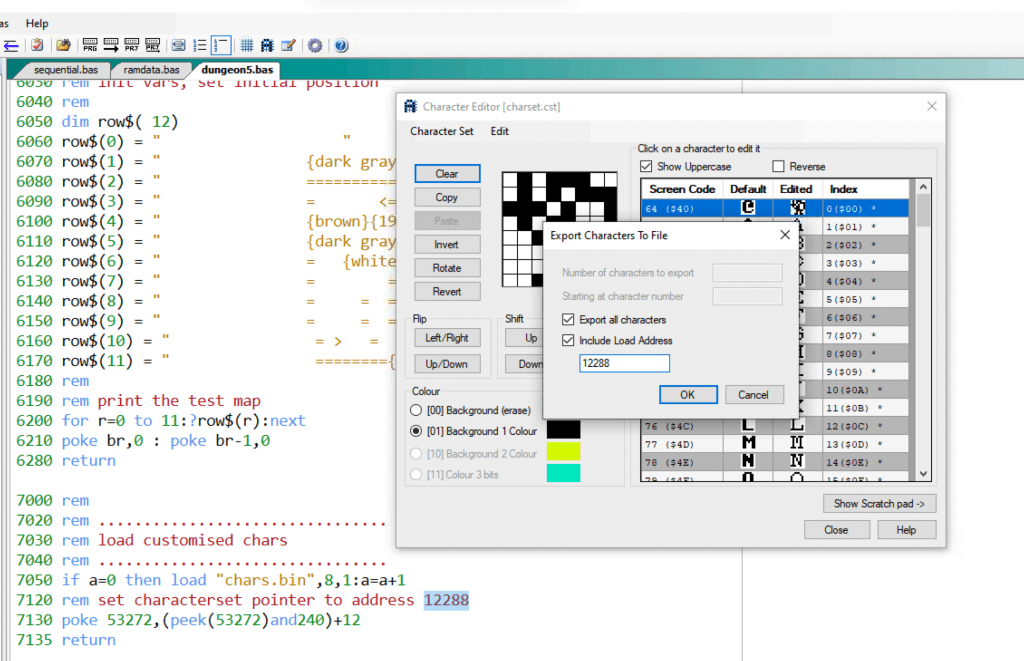Click the character list scrollbar down arrow

pyautogui.click(x=923, y=474)
